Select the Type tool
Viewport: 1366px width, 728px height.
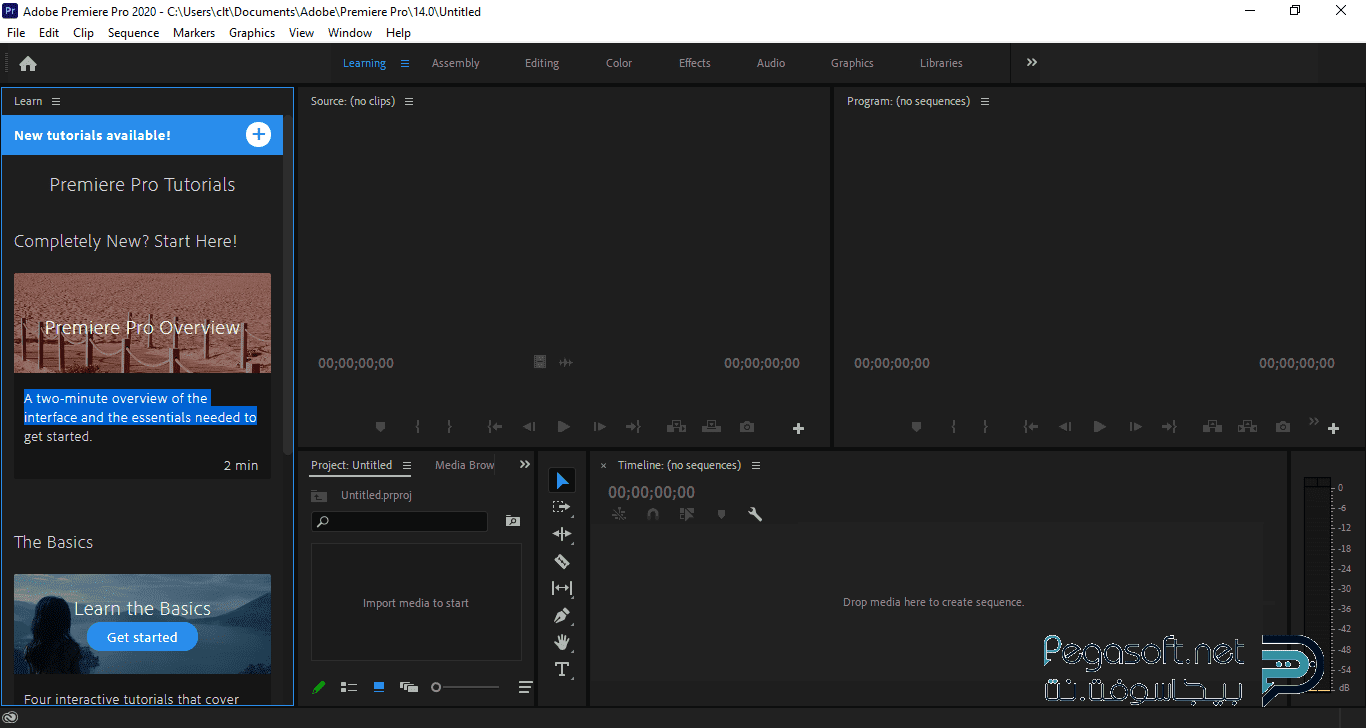562,669
